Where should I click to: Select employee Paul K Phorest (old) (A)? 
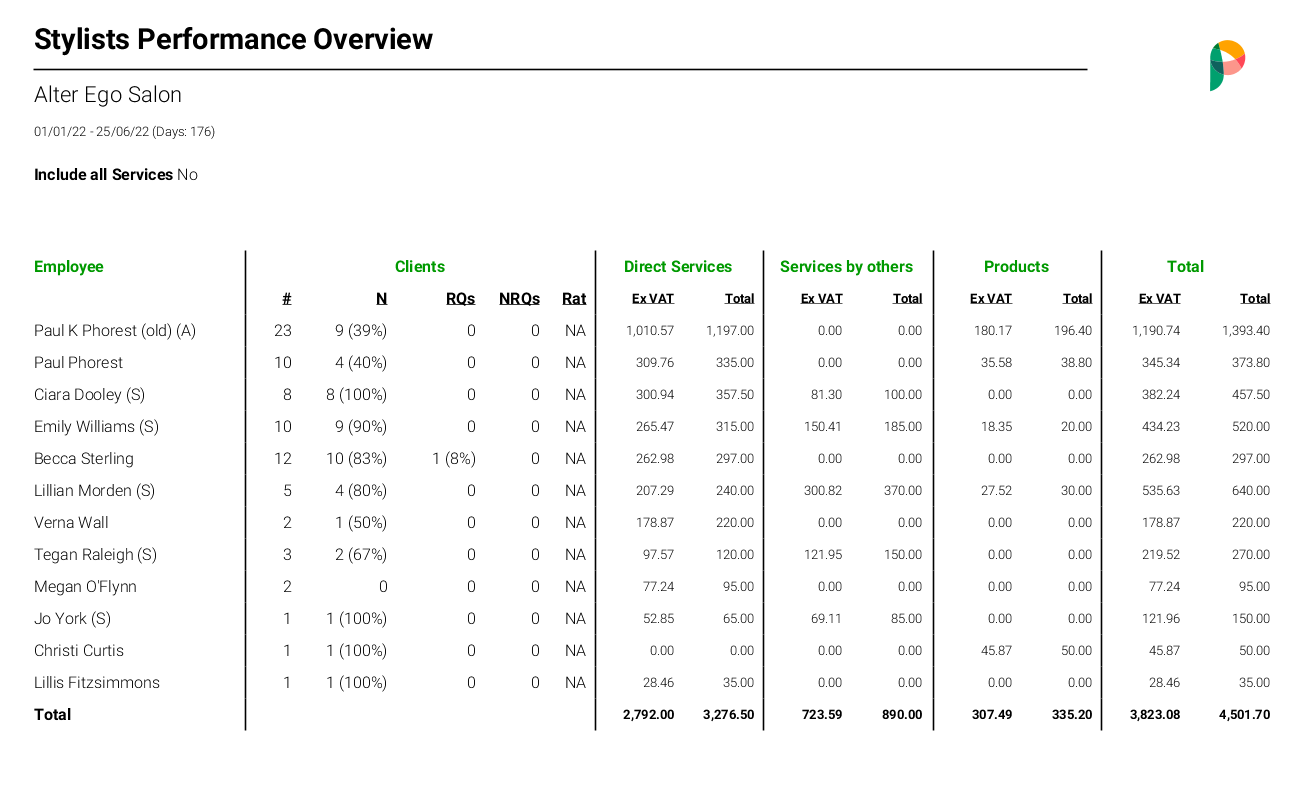pyautogui.click(x=115, y=331)
